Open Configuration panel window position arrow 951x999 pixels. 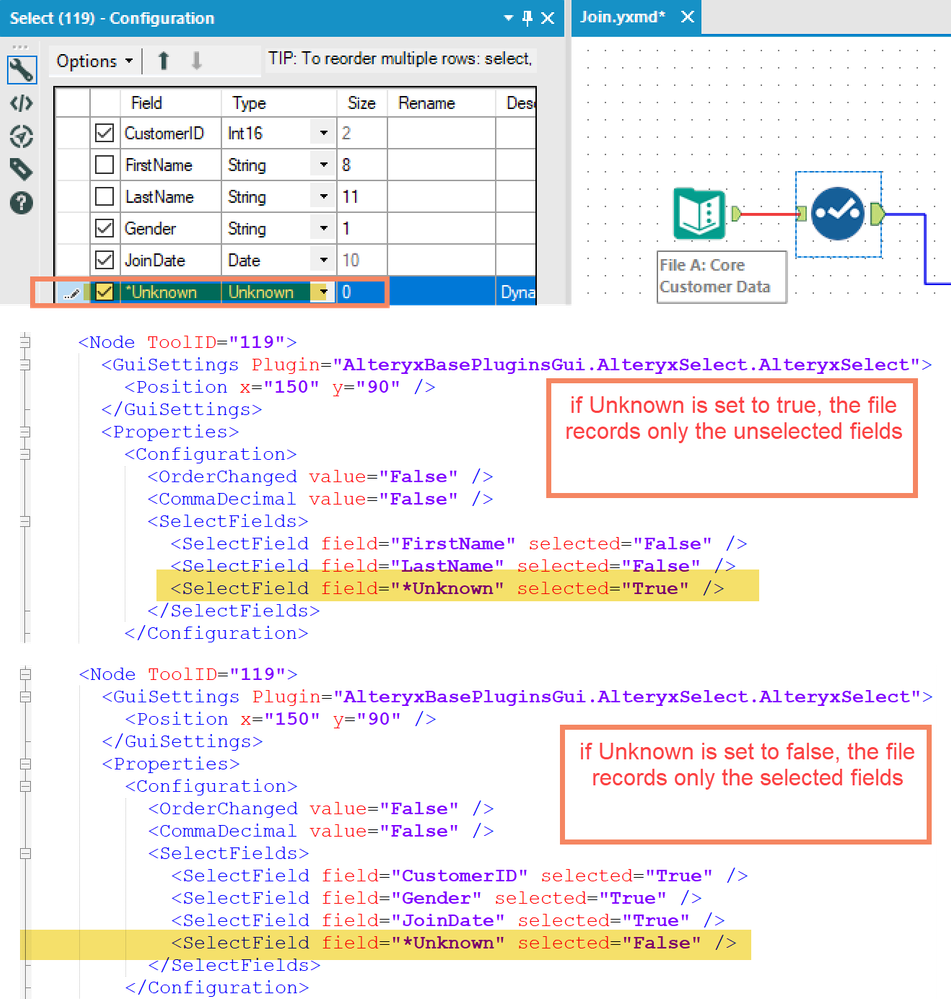[x=508, y=18]
